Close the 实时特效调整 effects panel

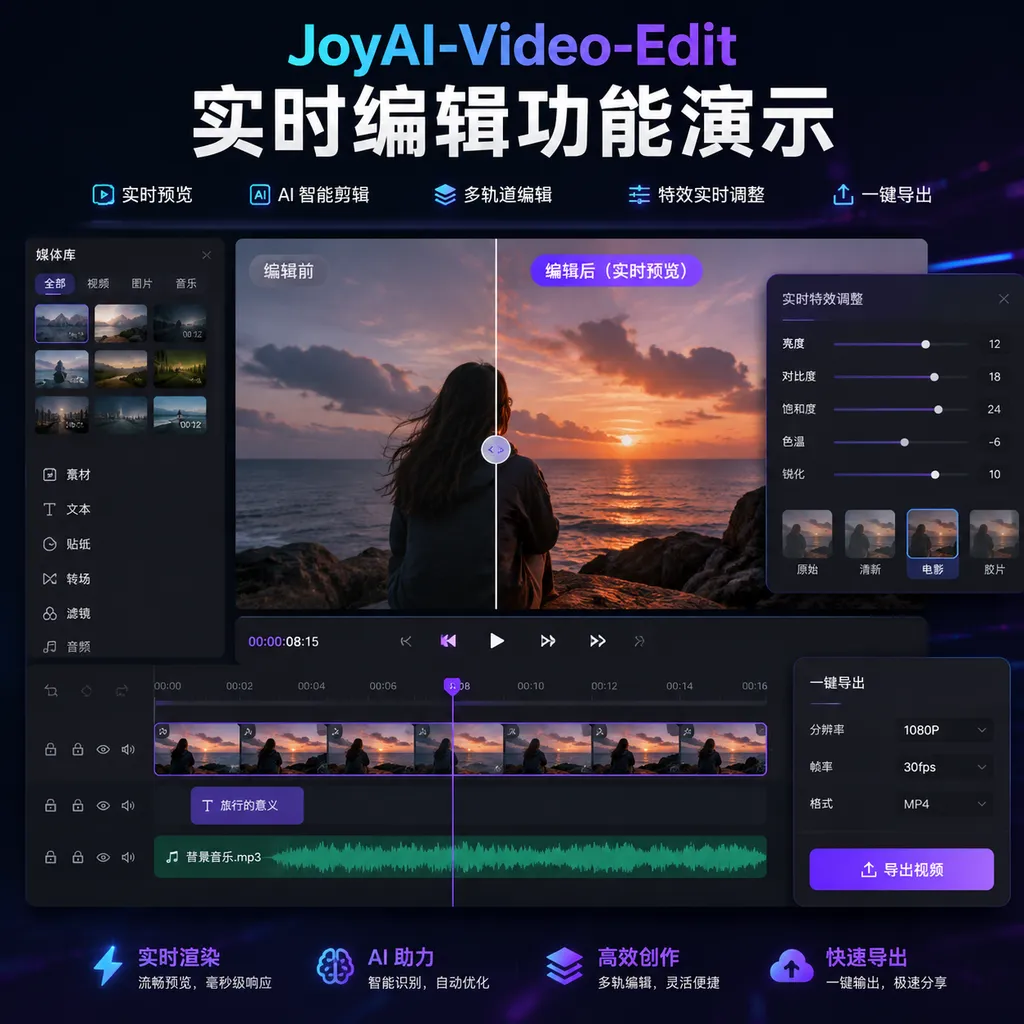[1004, 298]
